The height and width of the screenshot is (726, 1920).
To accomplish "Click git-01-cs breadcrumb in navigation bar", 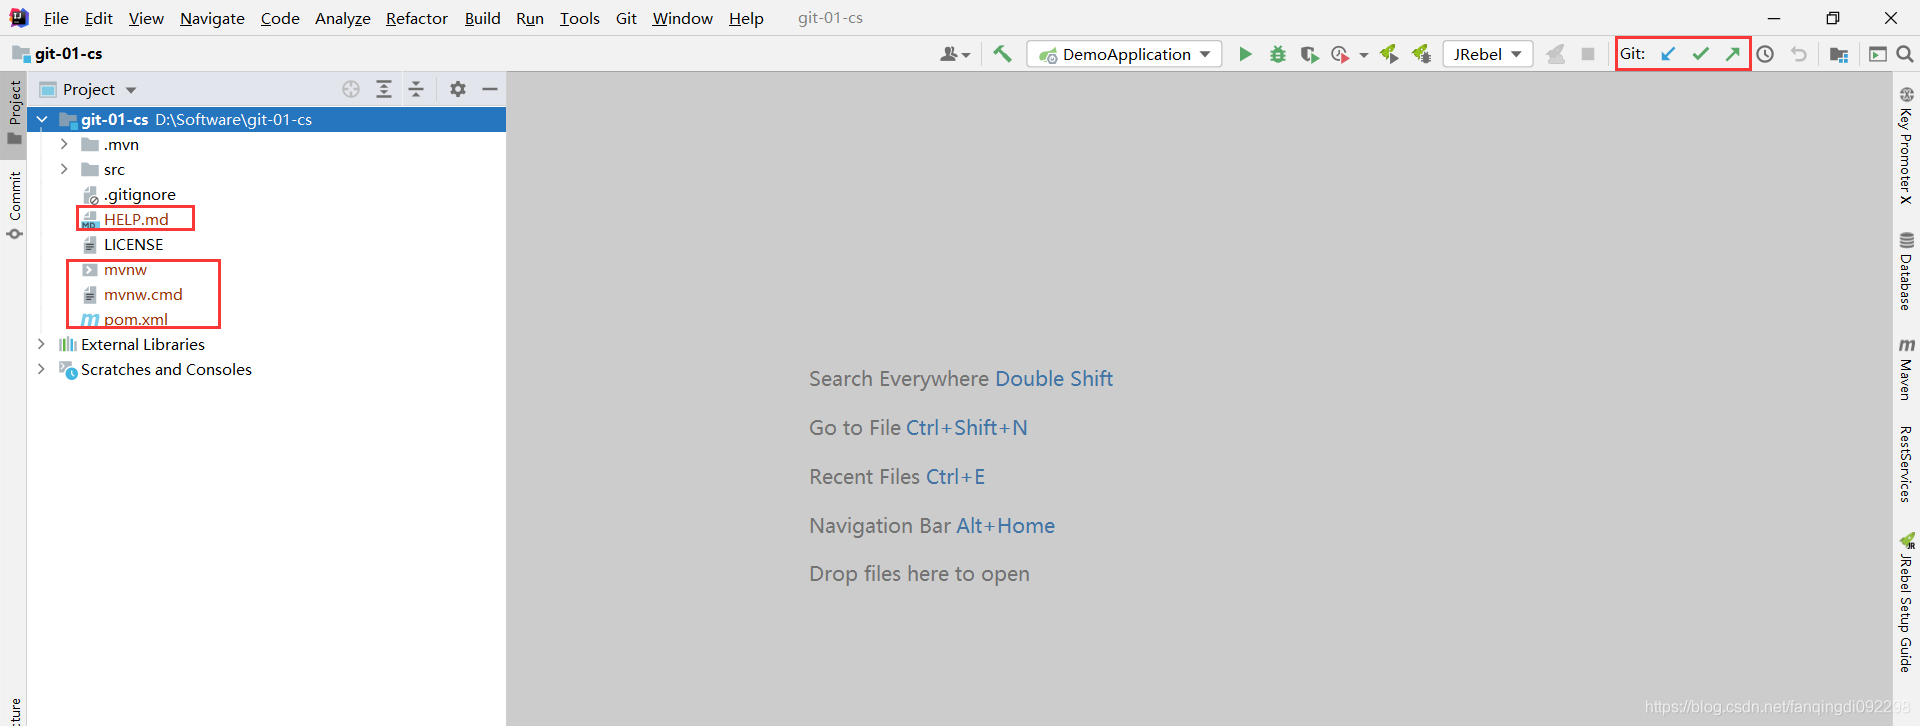I will pyautogui.click(x=68, y=53).
